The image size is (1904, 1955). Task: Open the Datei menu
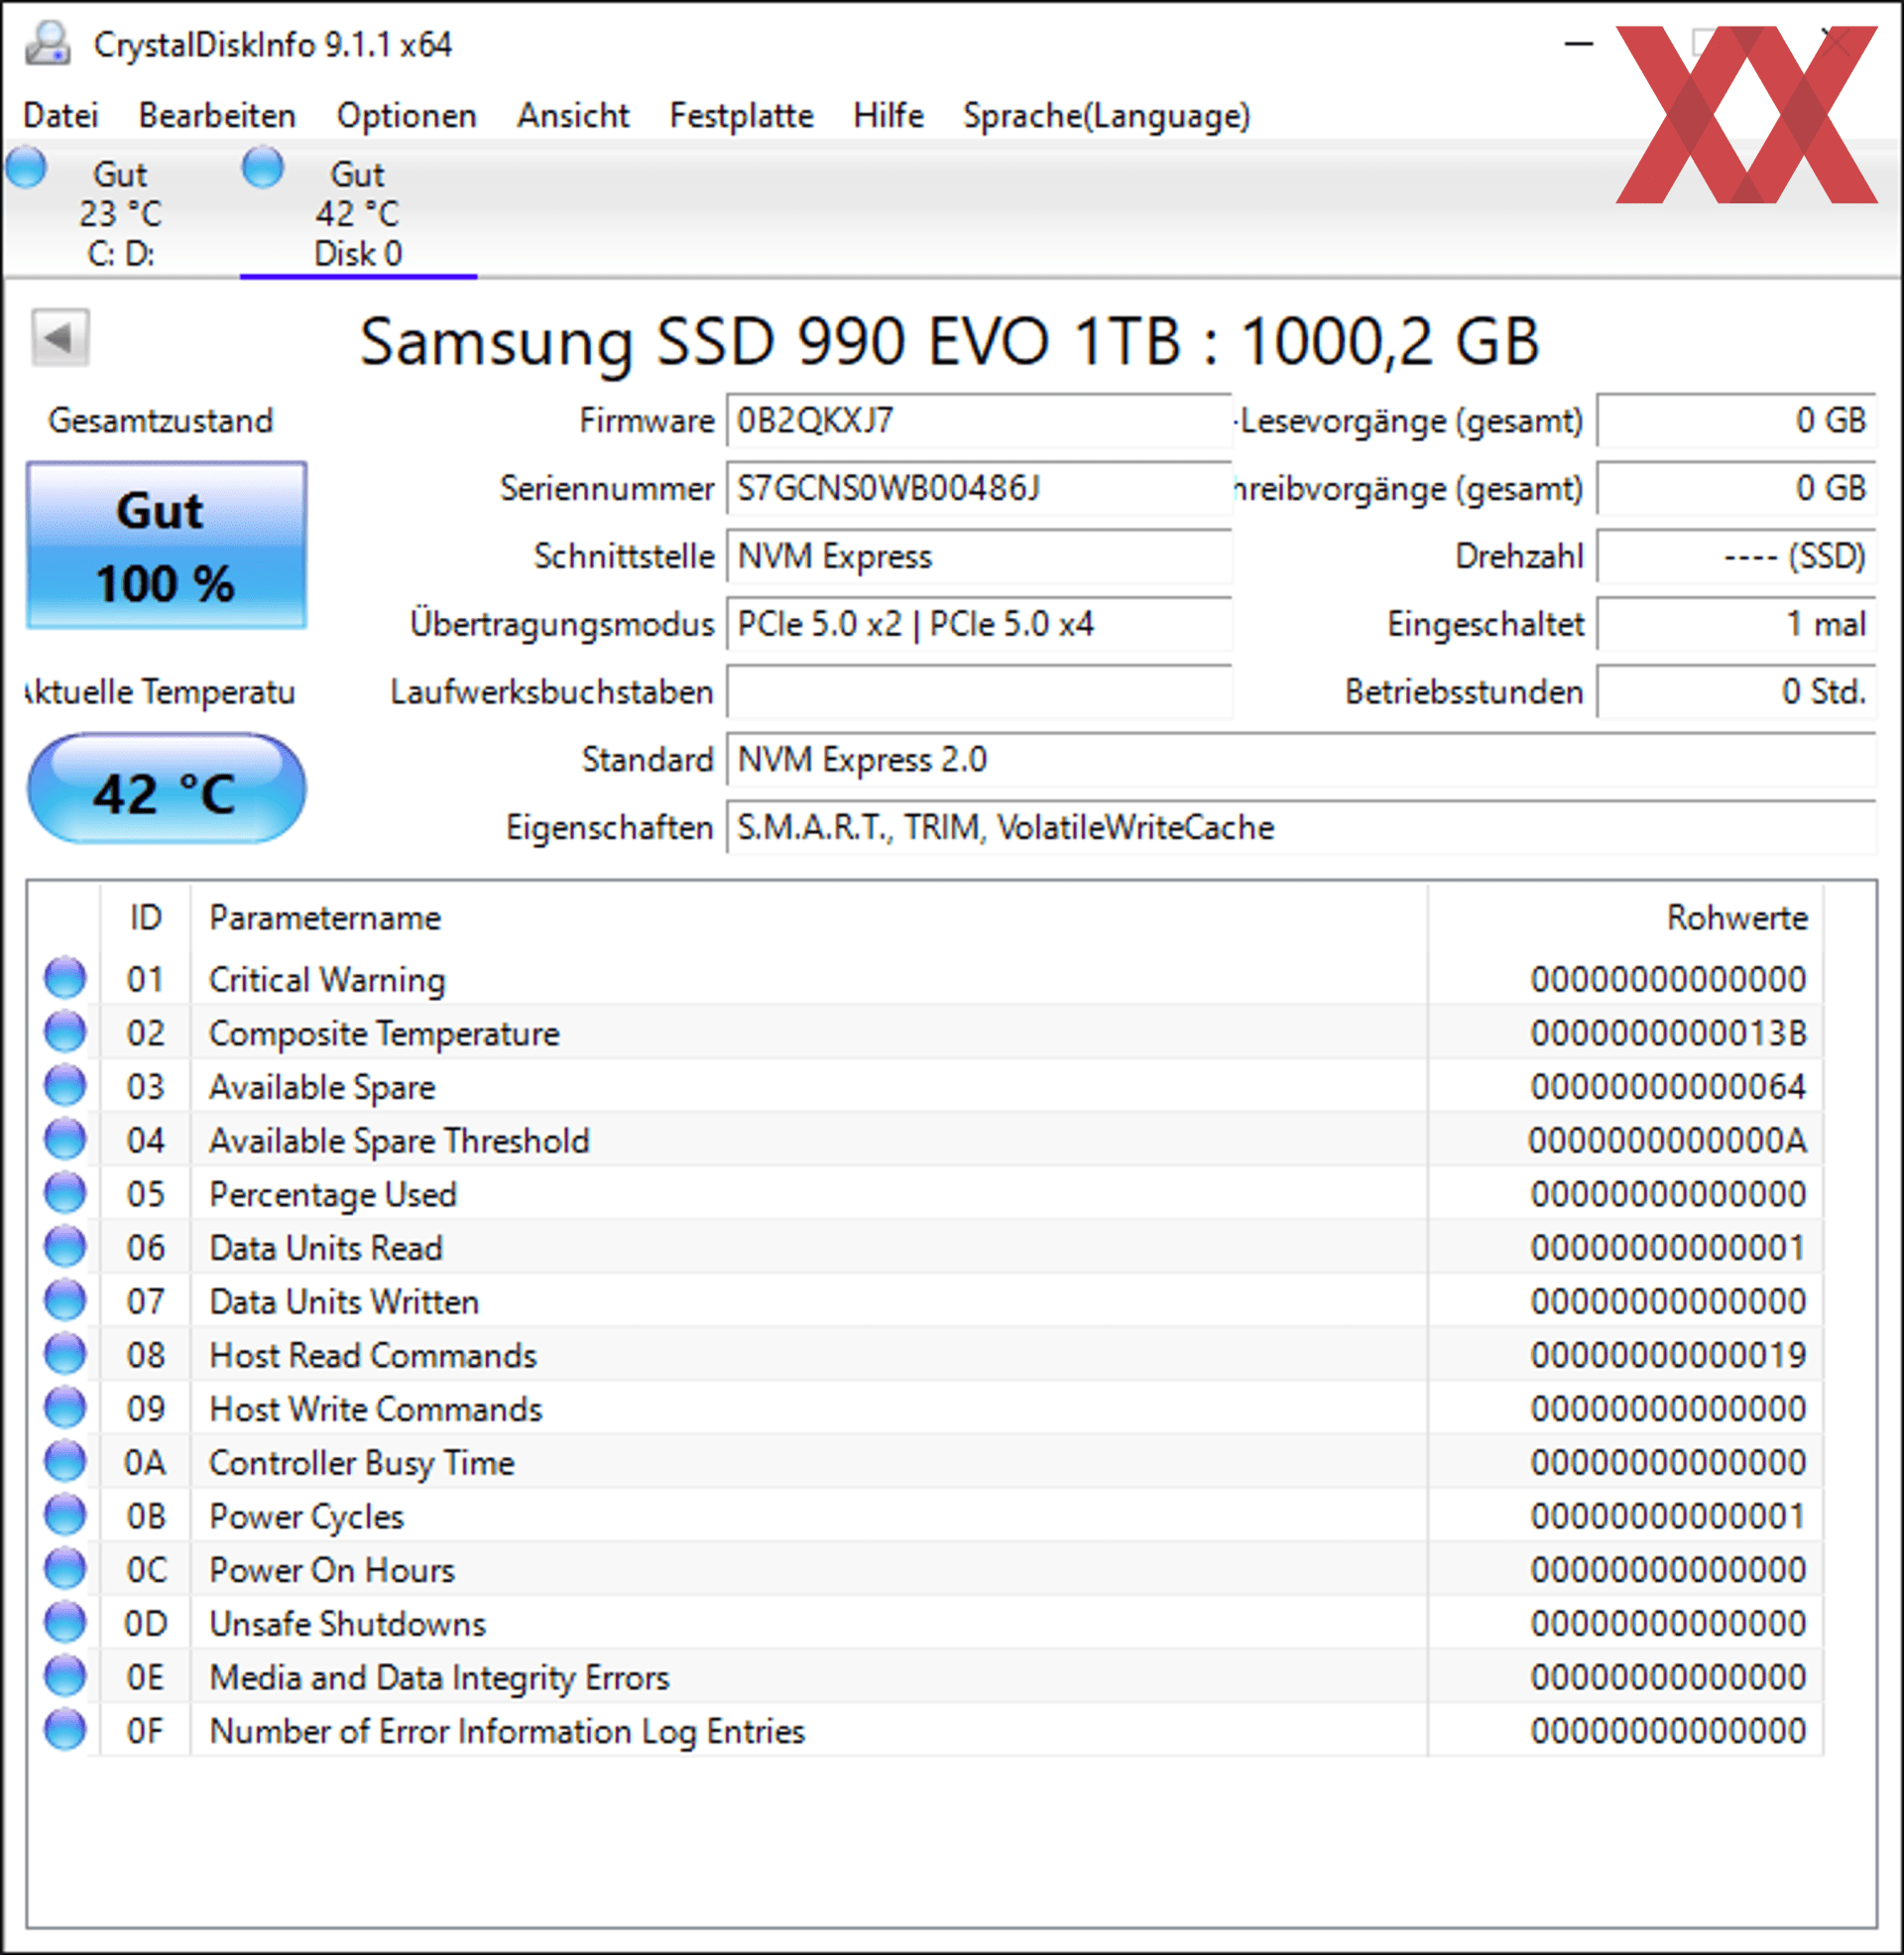[x=61, y=116]
